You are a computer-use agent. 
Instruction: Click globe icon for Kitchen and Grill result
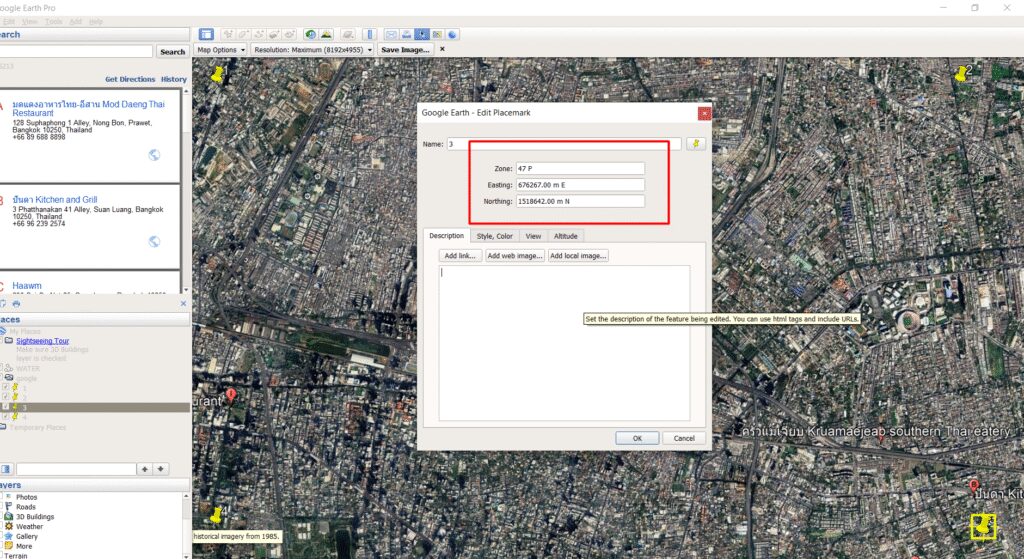(x=154, y=242)
